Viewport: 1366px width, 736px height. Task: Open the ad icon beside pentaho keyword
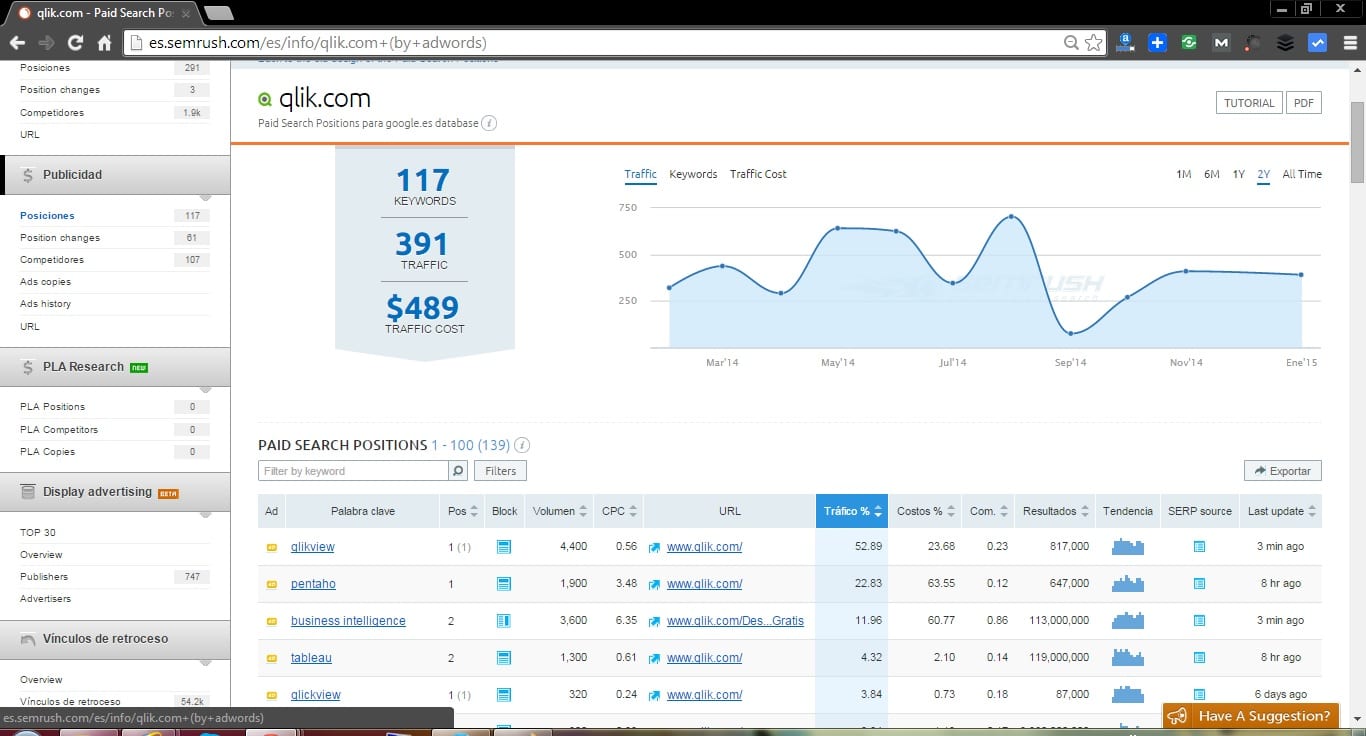pos(271,584)
